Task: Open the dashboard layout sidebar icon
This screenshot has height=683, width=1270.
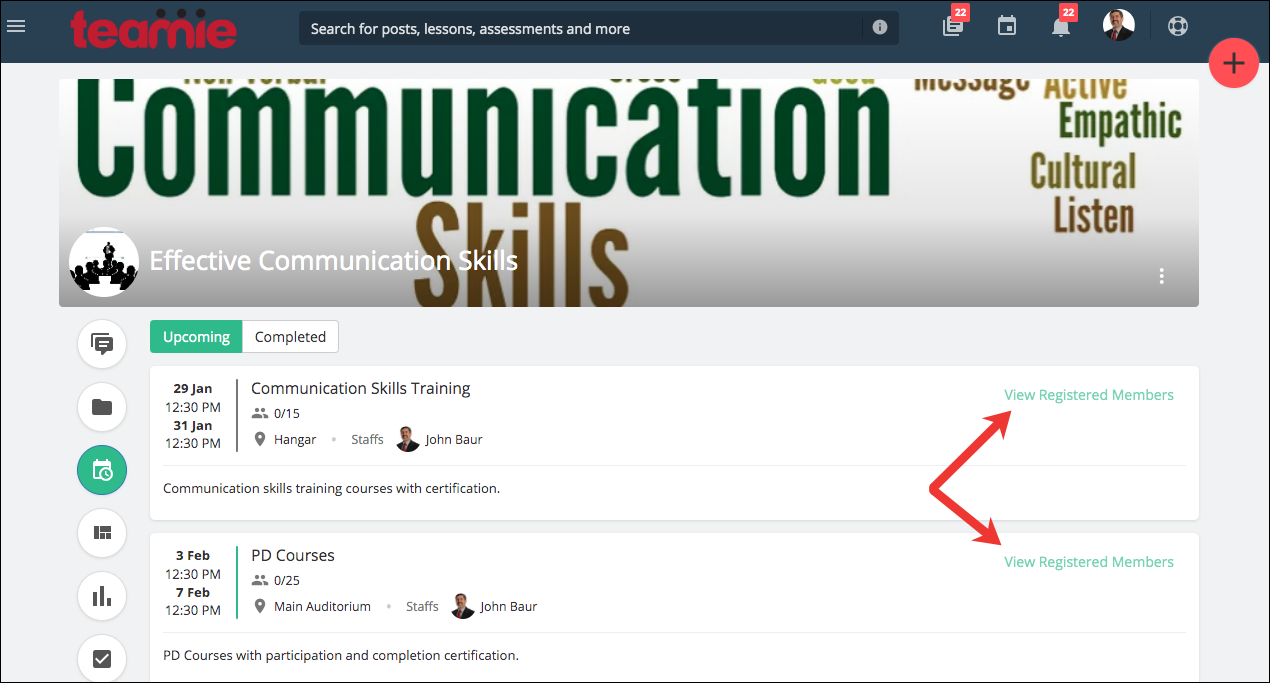Action: [x=102, y=533]
